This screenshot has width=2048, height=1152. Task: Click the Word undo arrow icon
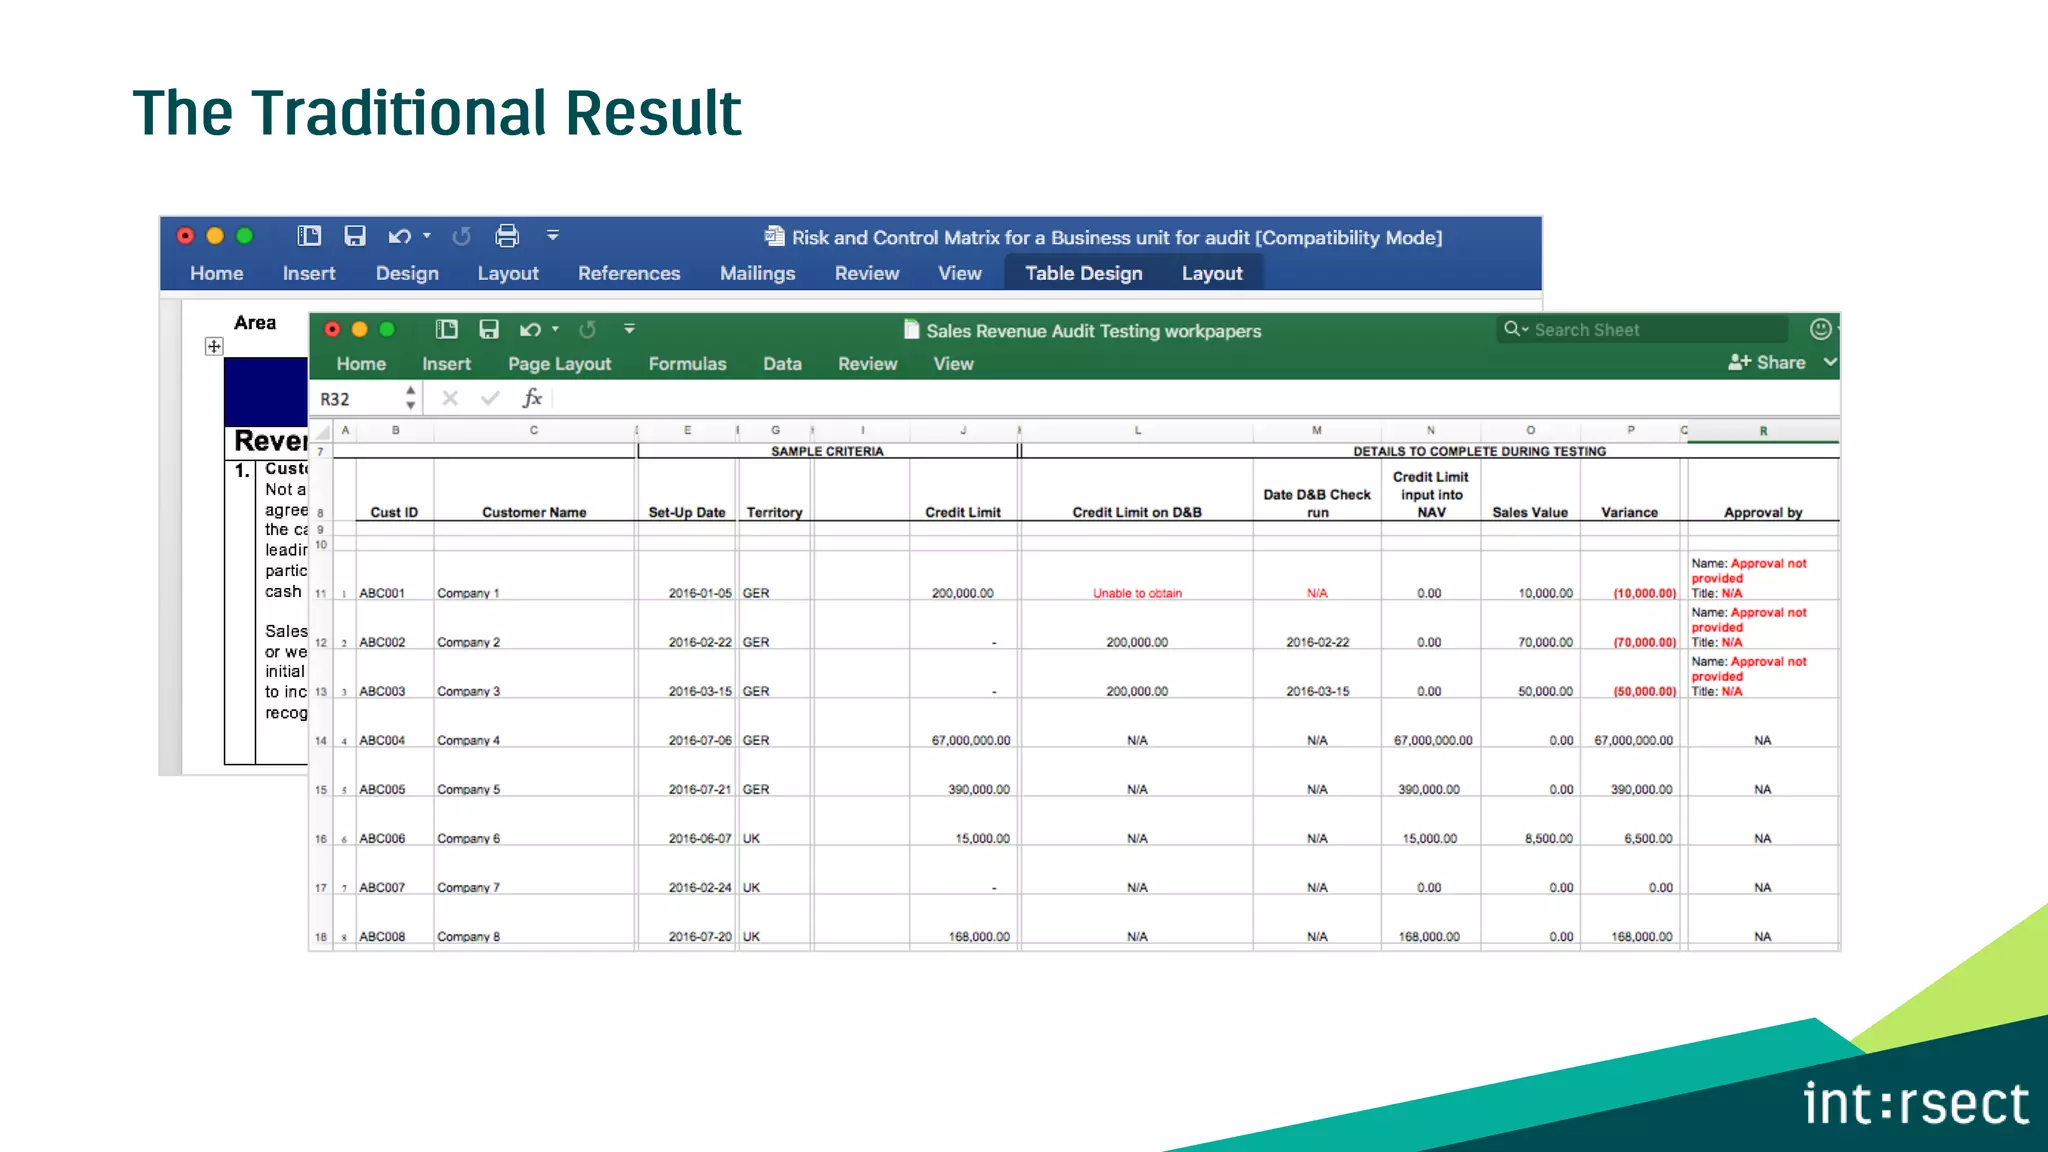pyautogui.click(x=399, y=236)
